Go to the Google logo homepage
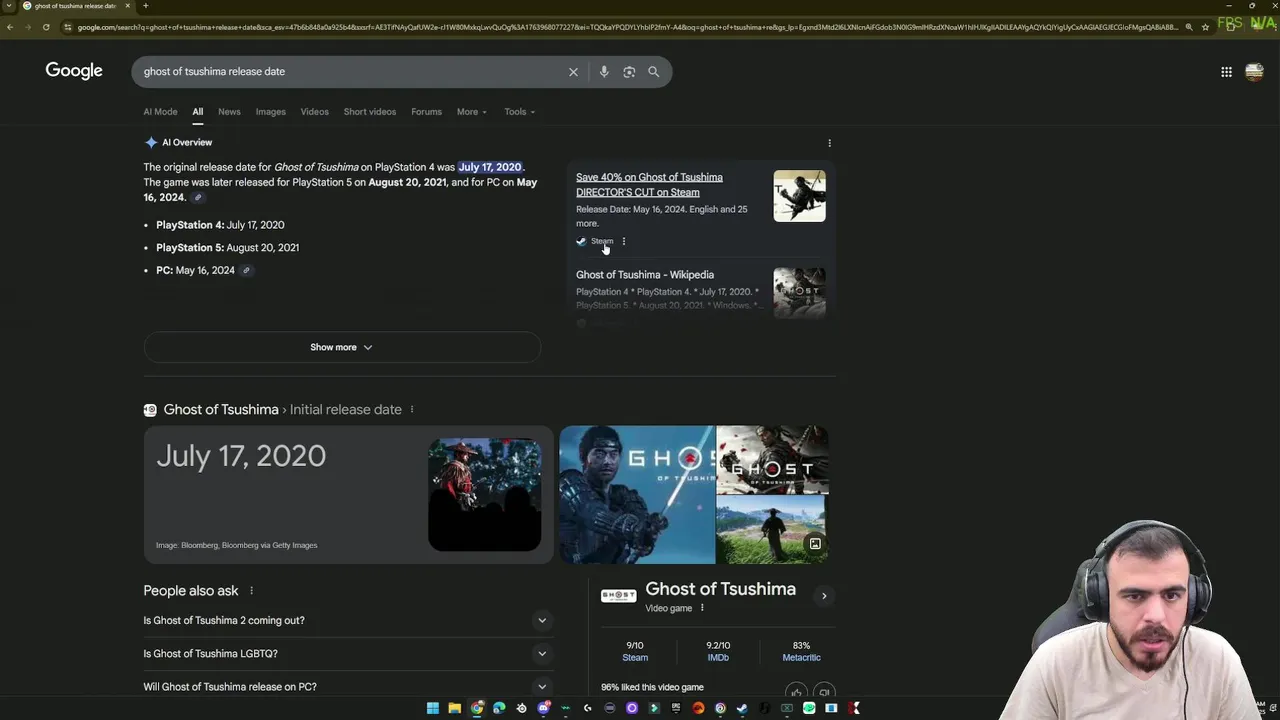Screen dimensions: 1280x720 click(x=74, y=71)
